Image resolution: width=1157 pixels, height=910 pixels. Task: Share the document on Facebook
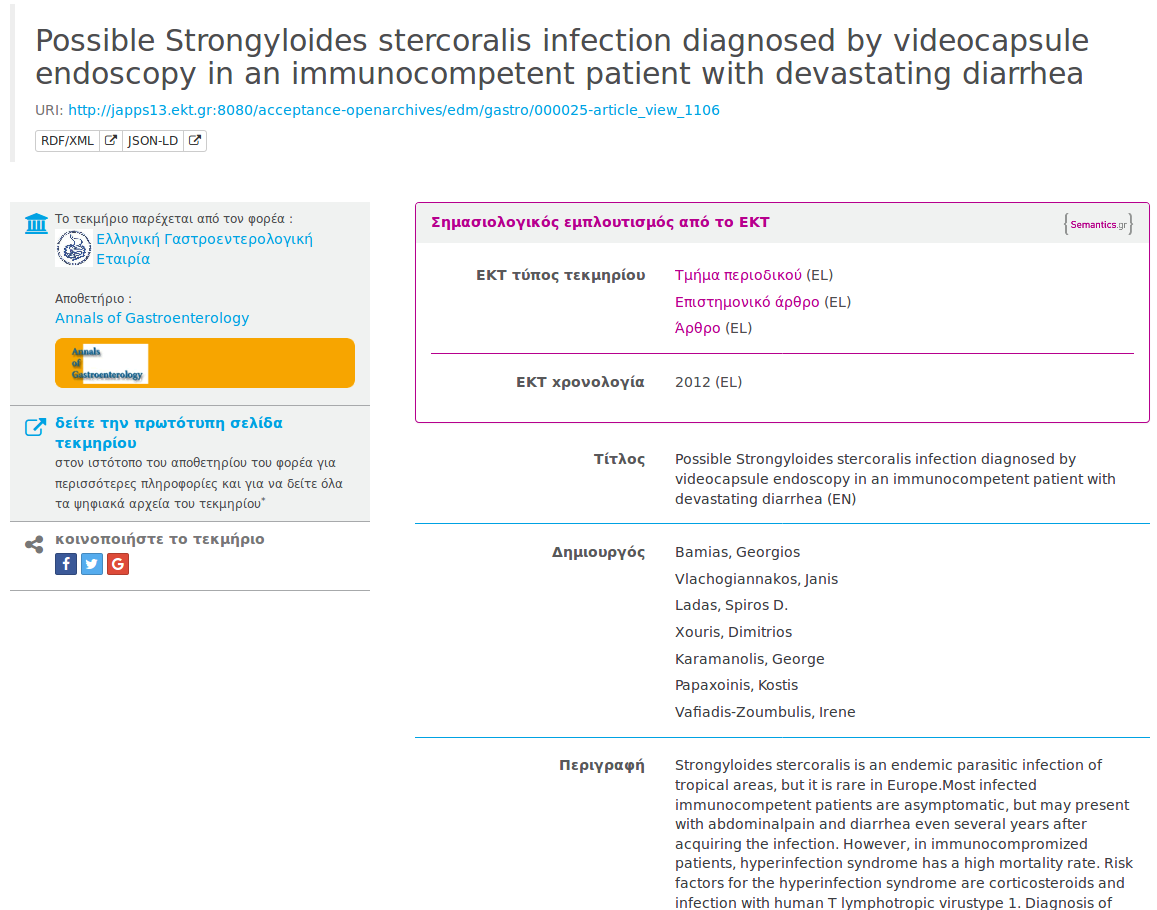tap(65, 564)
